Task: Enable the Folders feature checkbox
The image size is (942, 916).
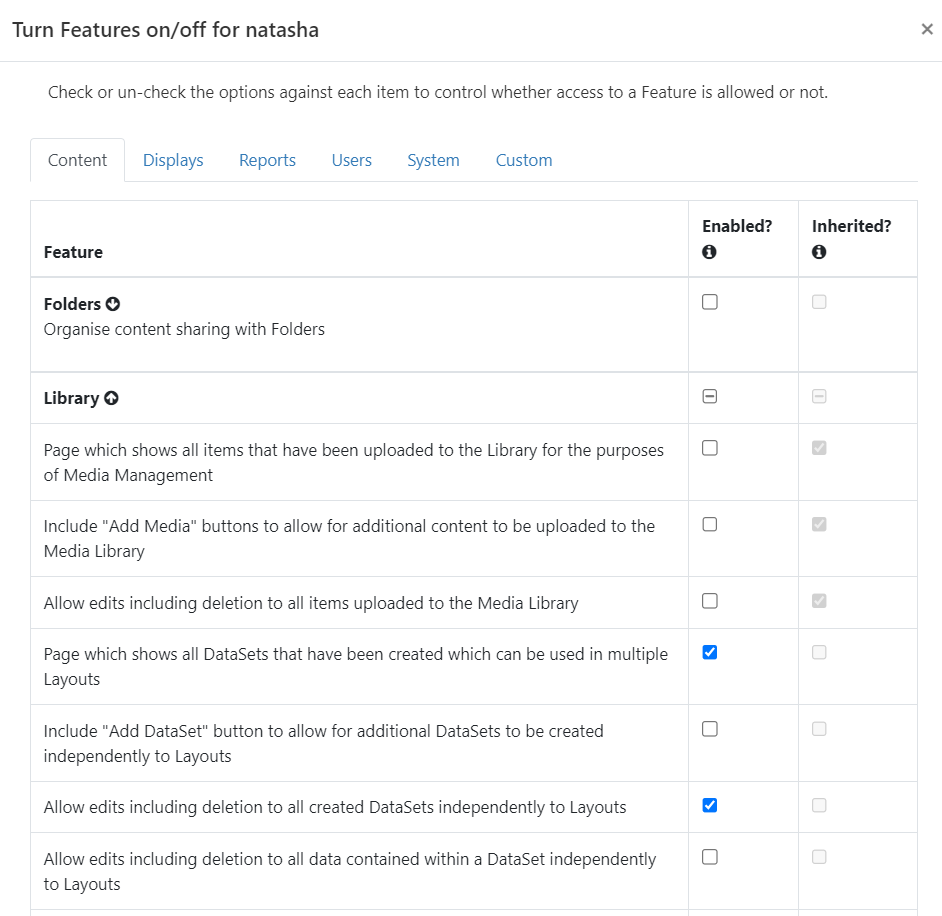Action: (710, 302)
